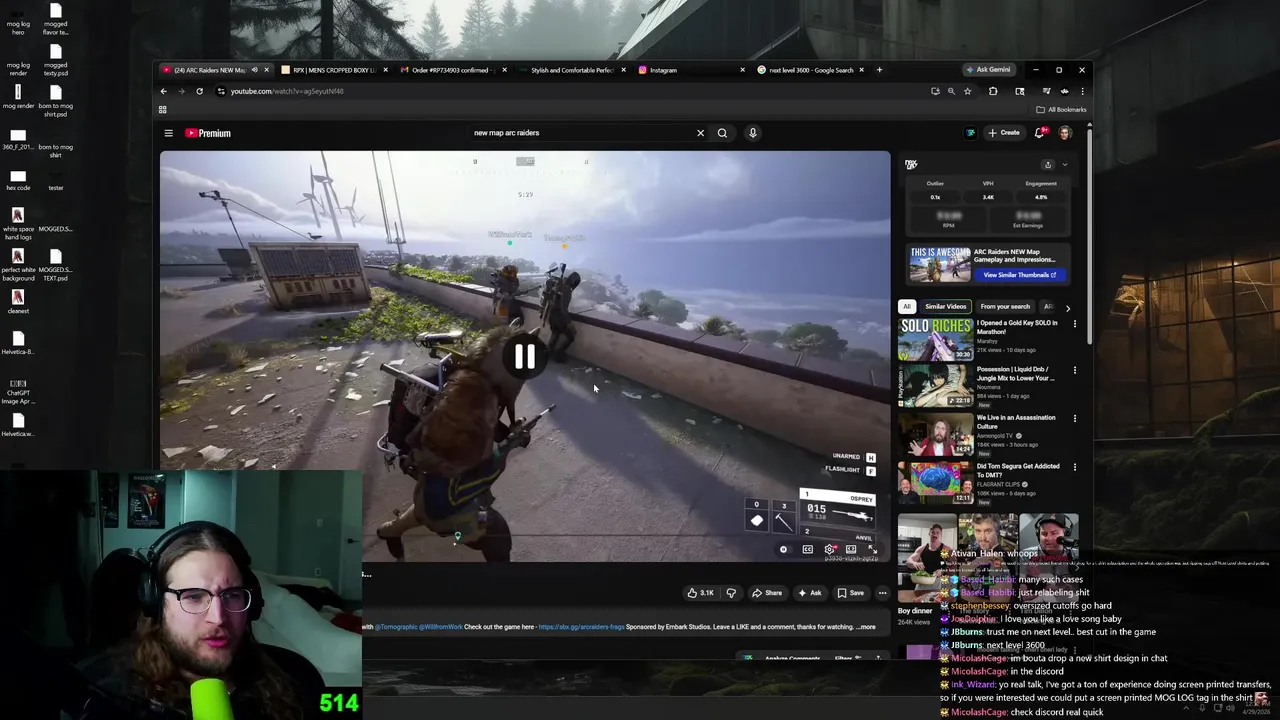Click the FLAGRANT CLIPS channel name
The height and width of the screenshot is (720, 1280).
998,484
